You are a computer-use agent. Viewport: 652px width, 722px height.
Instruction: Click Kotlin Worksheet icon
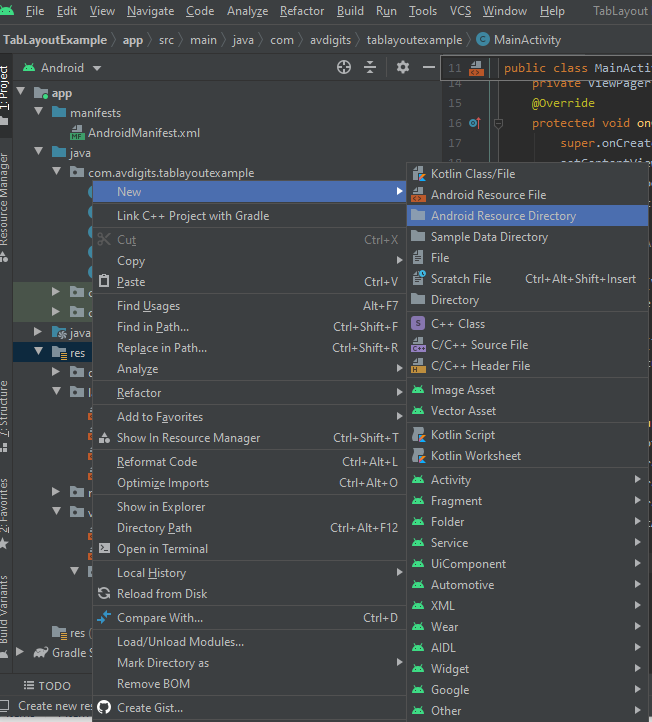click(x=419, y=456)
